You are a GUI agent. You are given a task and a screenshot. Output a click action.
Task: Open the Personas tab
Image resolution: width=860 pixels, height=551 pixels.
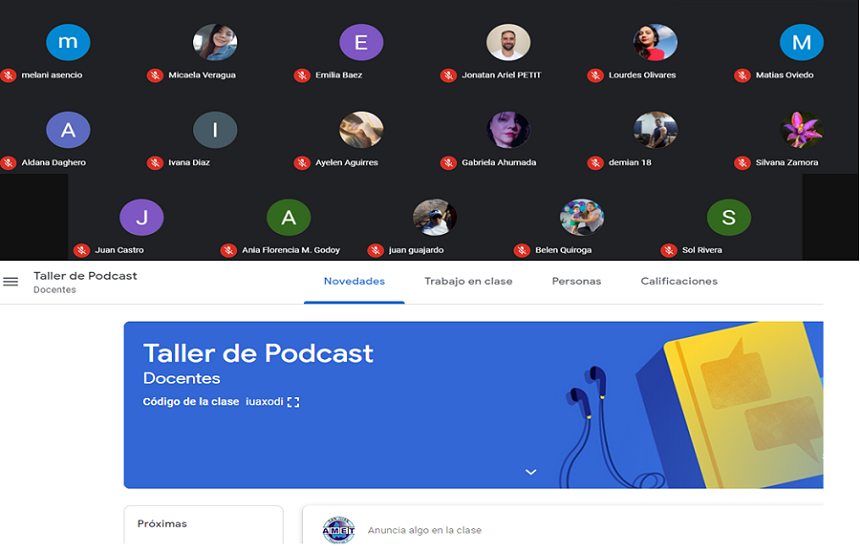(576, 282)
